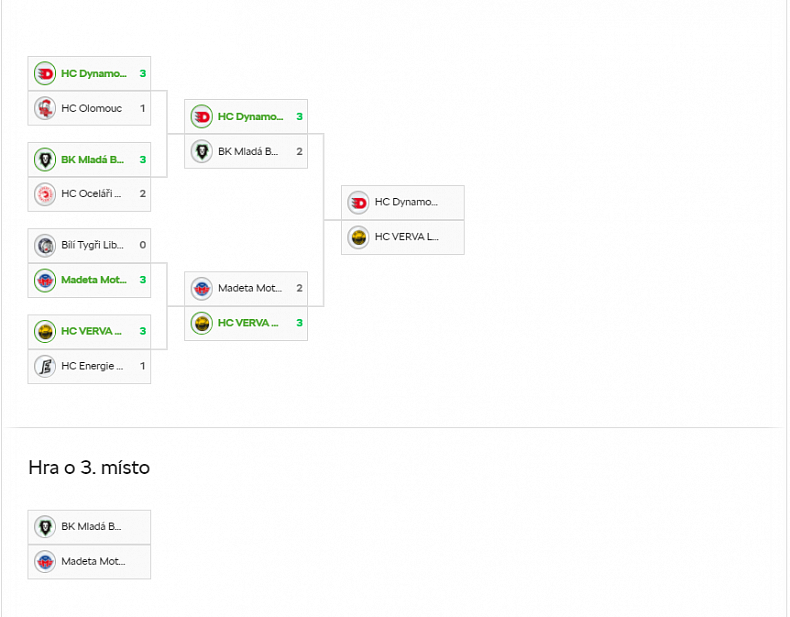Click the HC Energie team logo

pos(45,366)
